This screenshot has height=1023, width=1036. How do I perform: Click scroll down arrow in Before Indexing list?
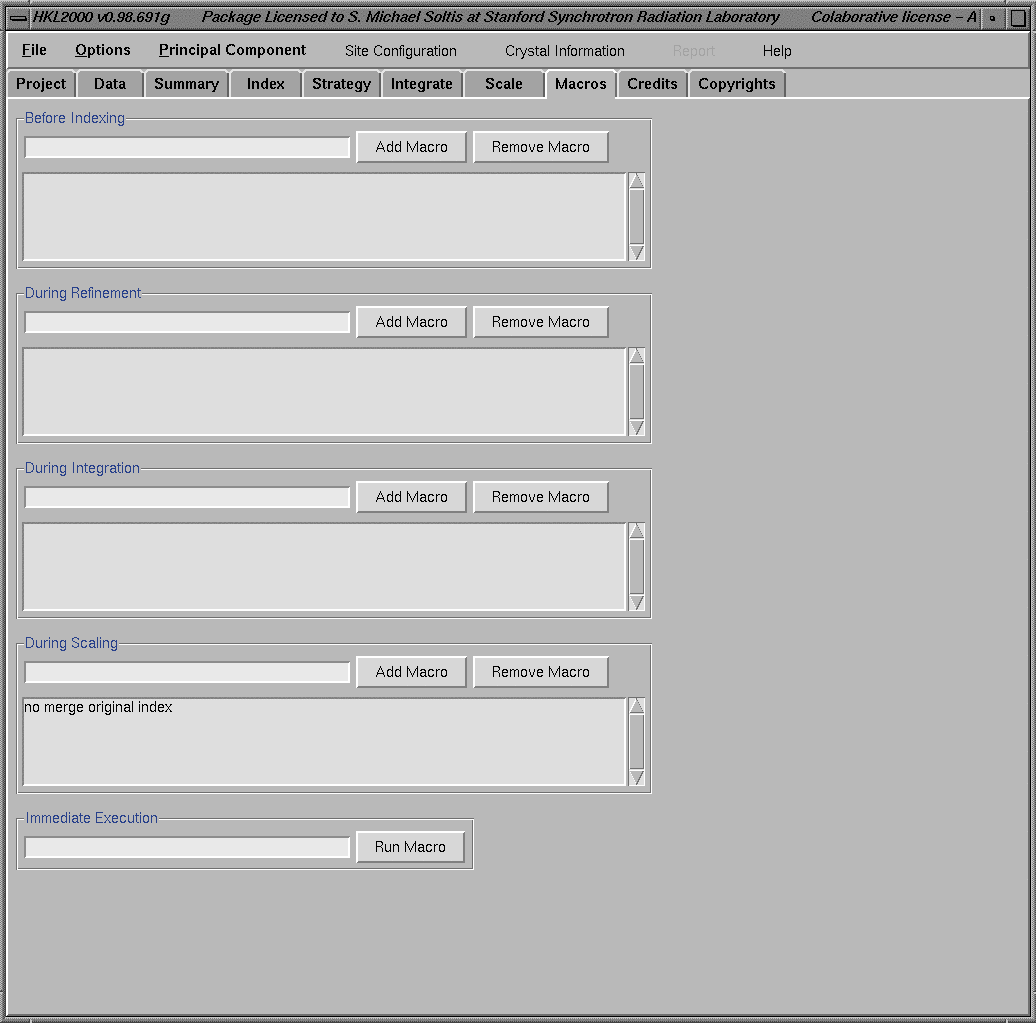636,252
